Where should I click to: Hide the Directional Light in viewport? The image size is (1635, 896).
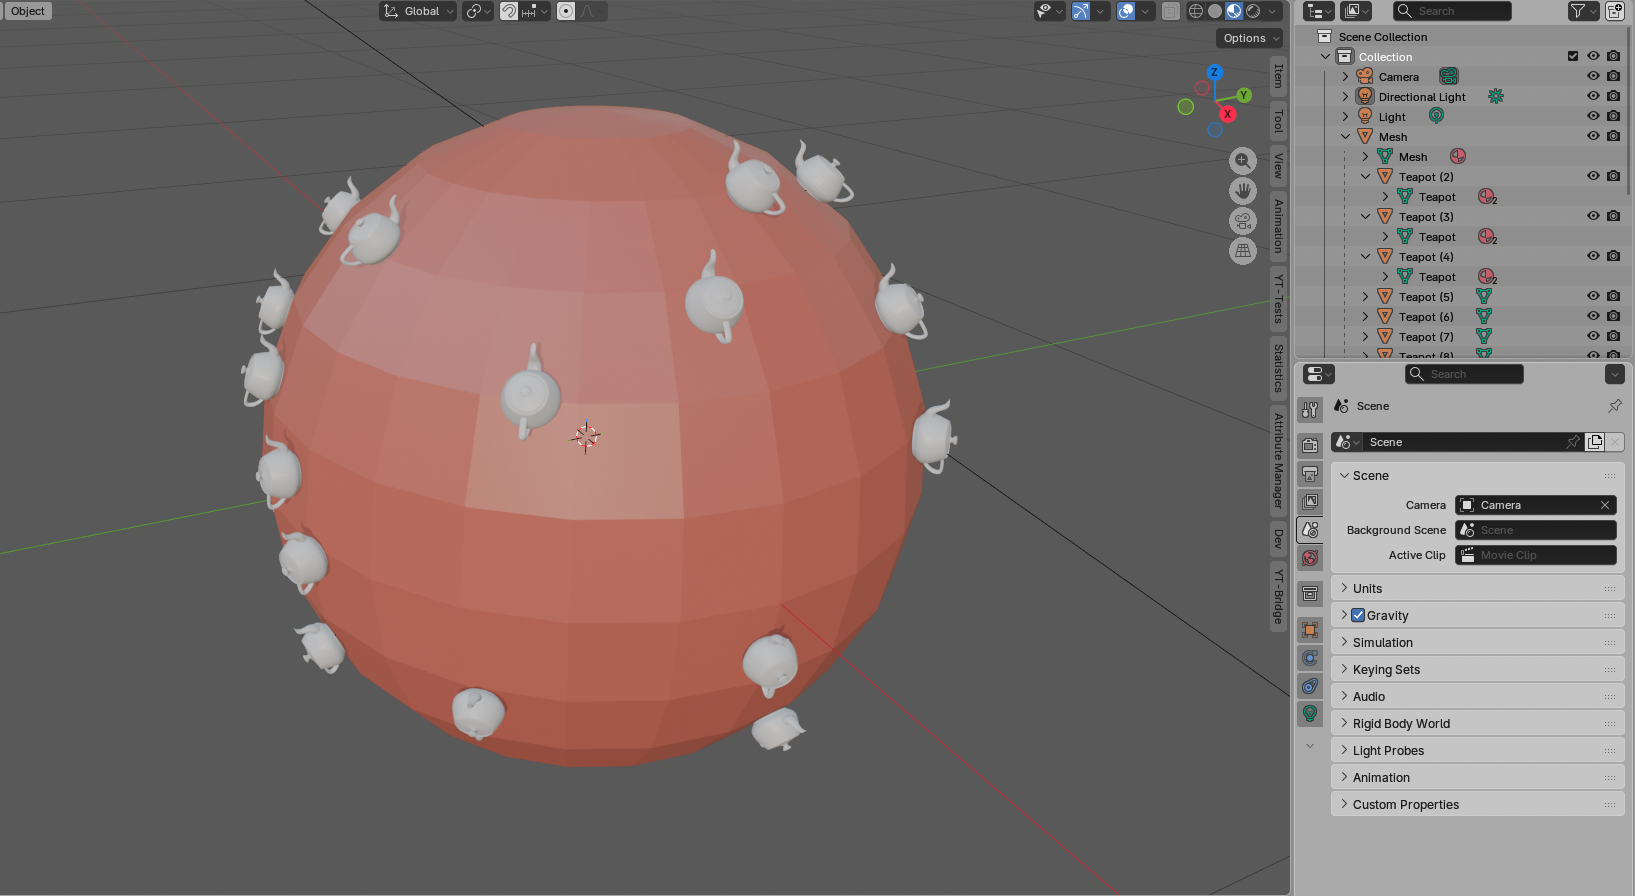tap(1593, 97)
